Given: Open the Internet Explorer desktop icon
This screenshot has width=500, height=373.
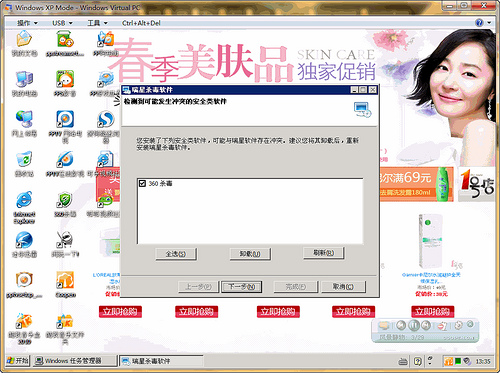Looking at the screenshot, I should (24, 200).
